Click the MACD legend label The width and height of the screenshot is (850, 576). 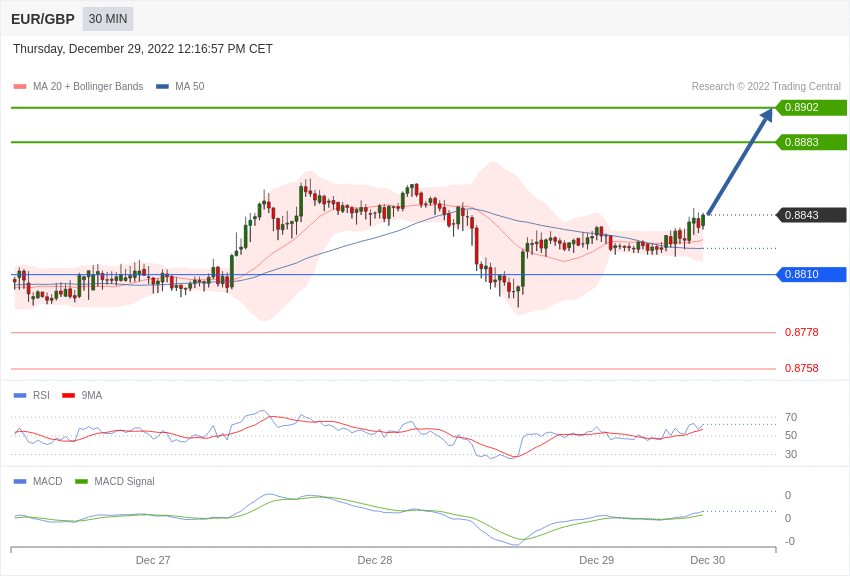click(x=48, y=481)
